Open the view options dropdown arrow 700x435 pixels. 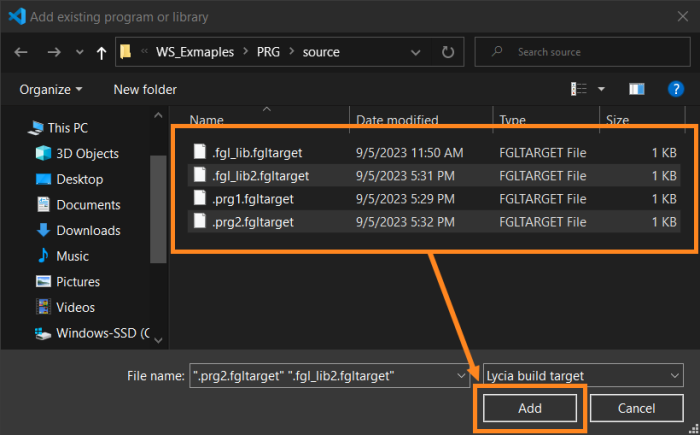601,89
